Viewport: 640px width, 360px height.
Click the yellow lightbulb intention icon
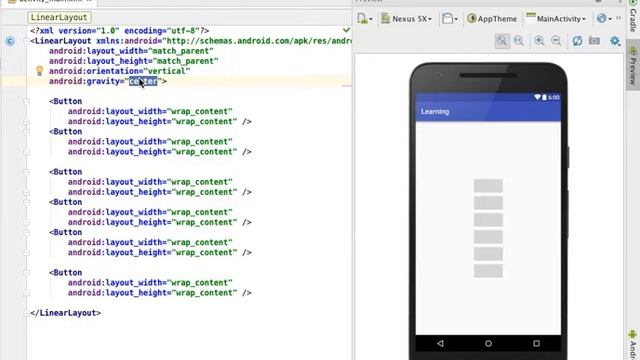[39, 71]
